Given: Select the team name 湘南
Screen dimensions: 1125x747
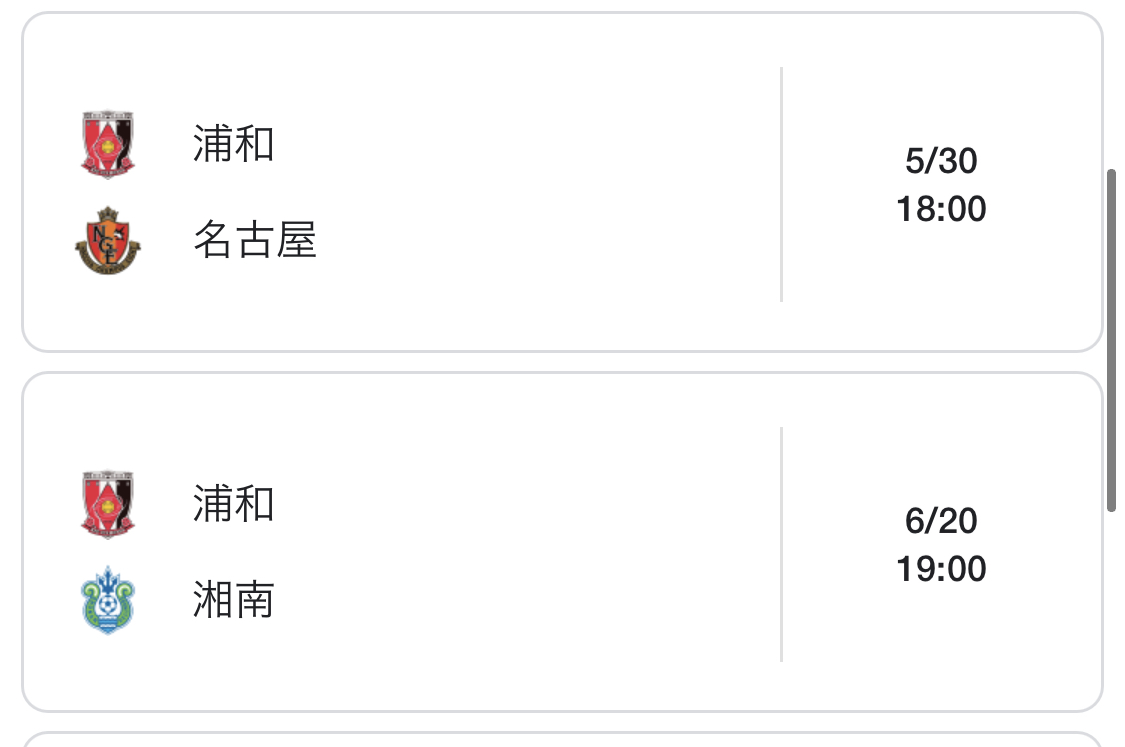Looking at the screenshot, I should pos(233,601).
